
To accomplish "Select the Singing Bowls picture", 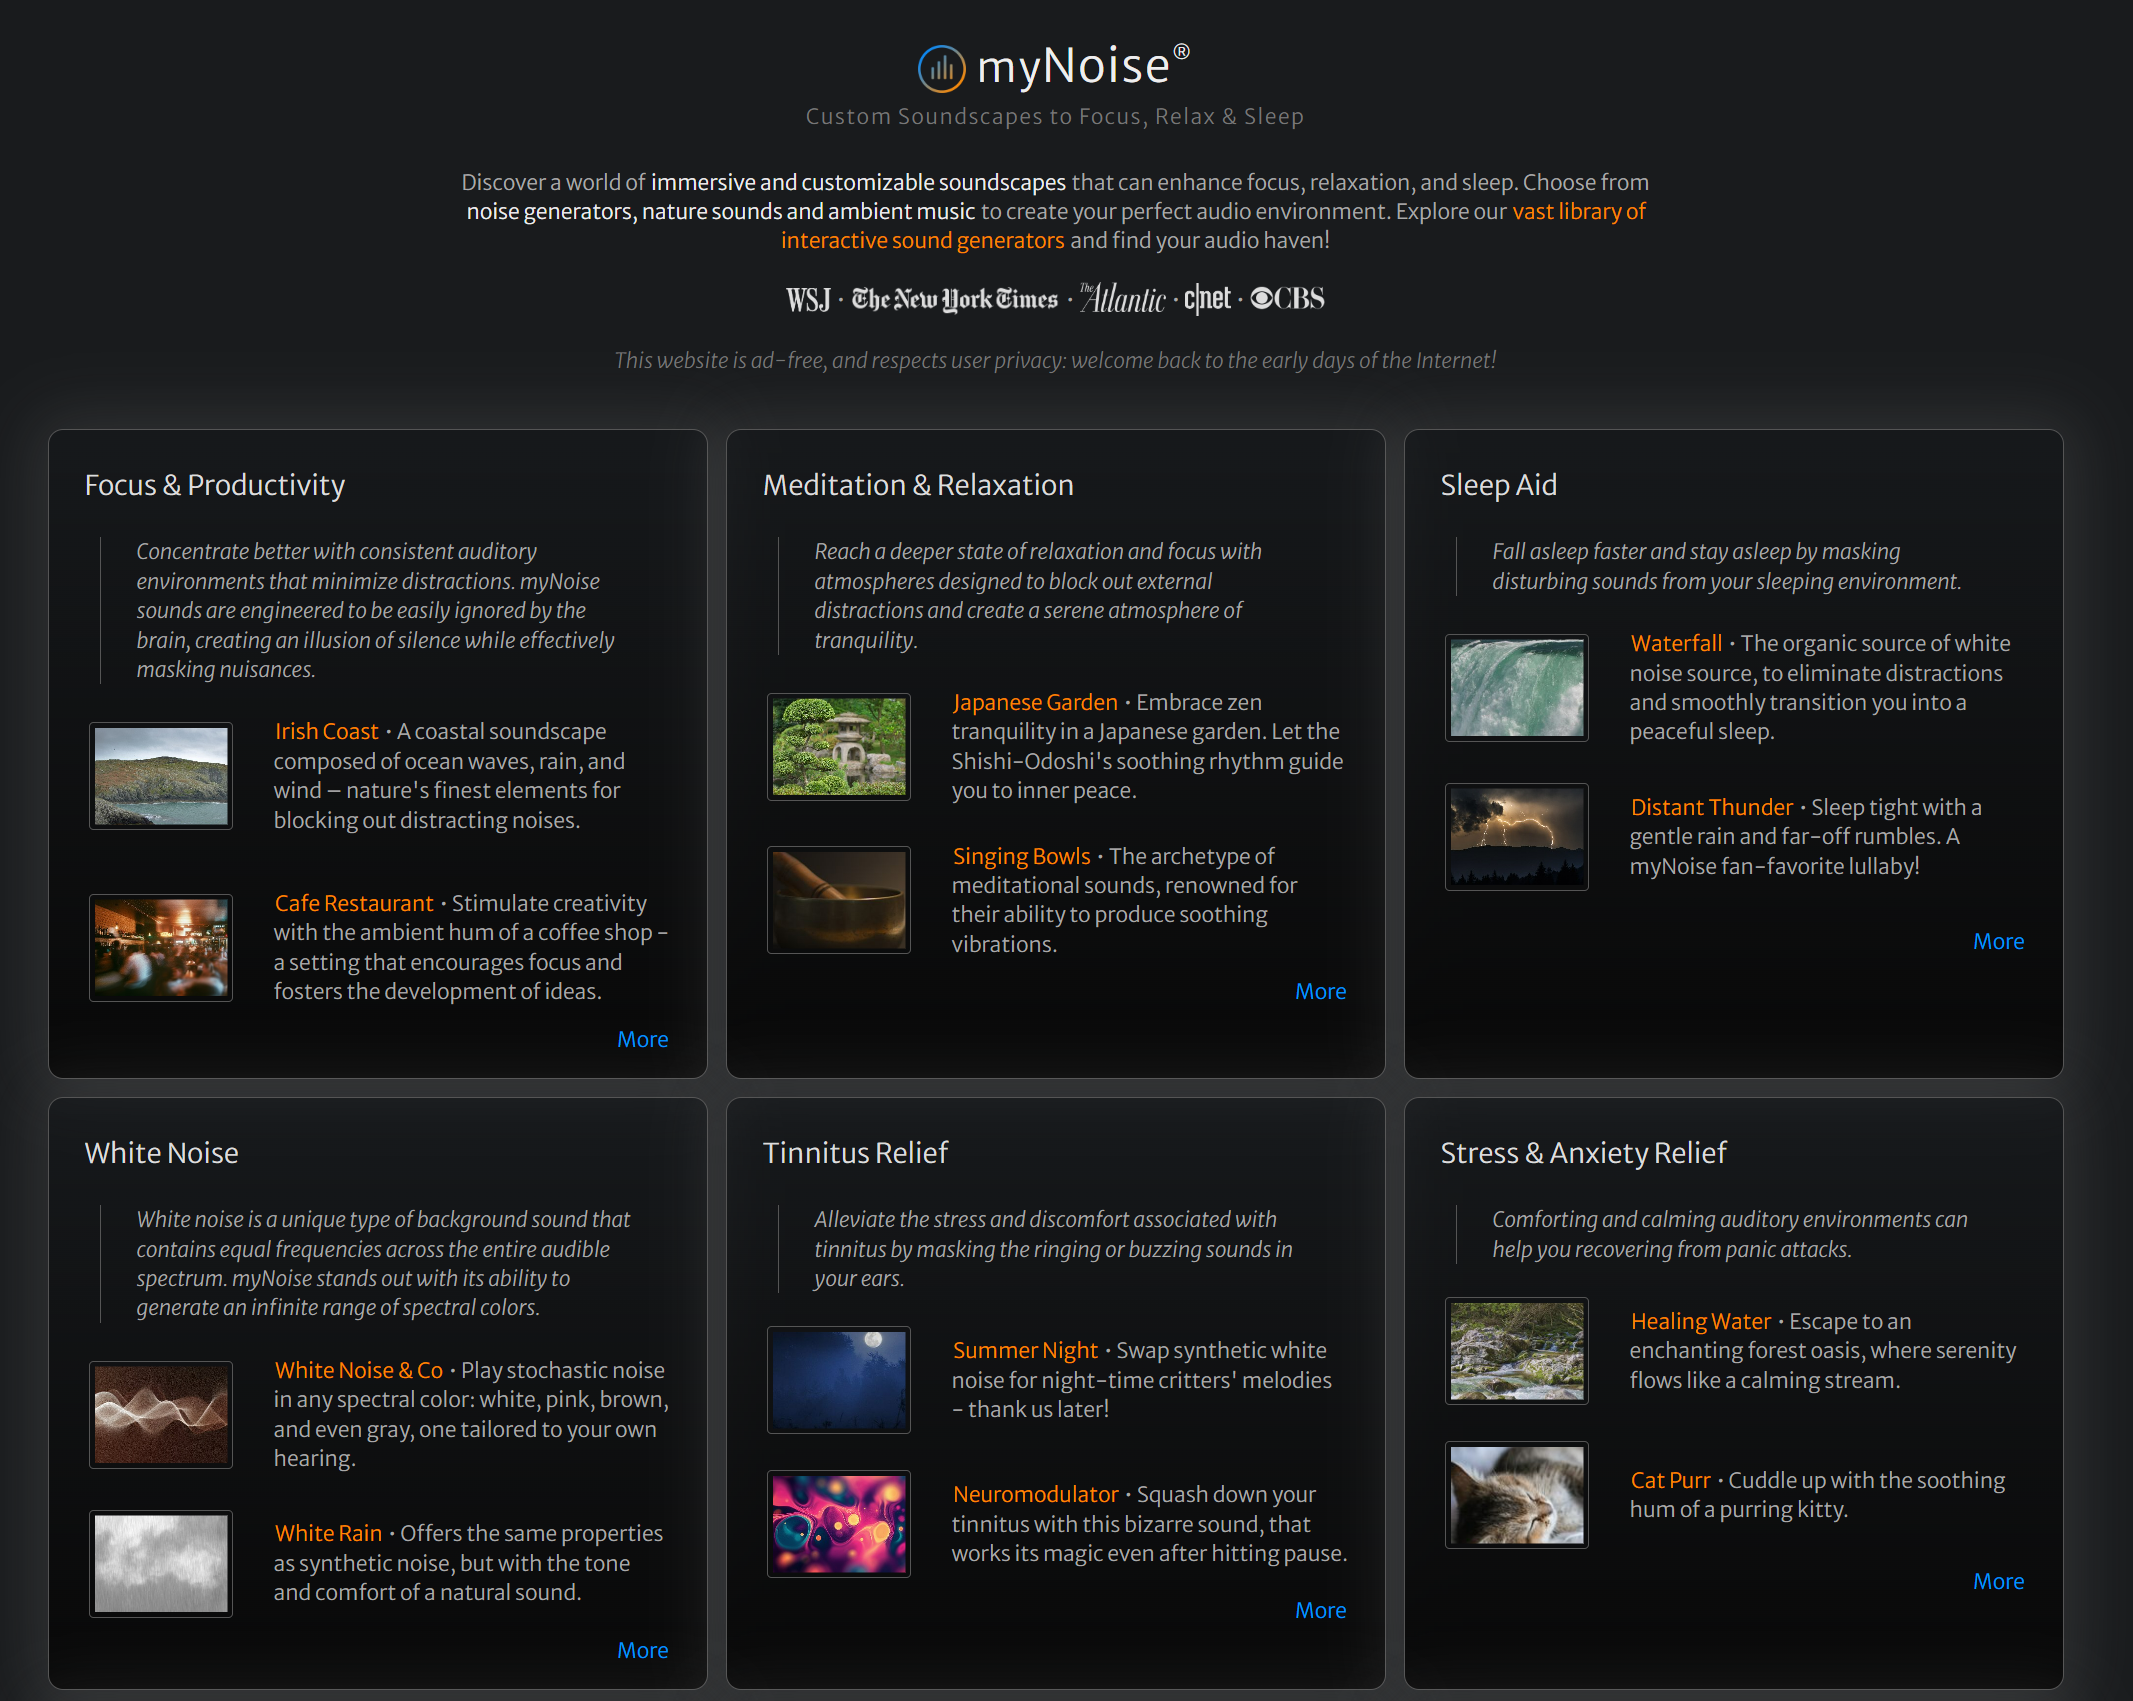I will click(839, 900).
